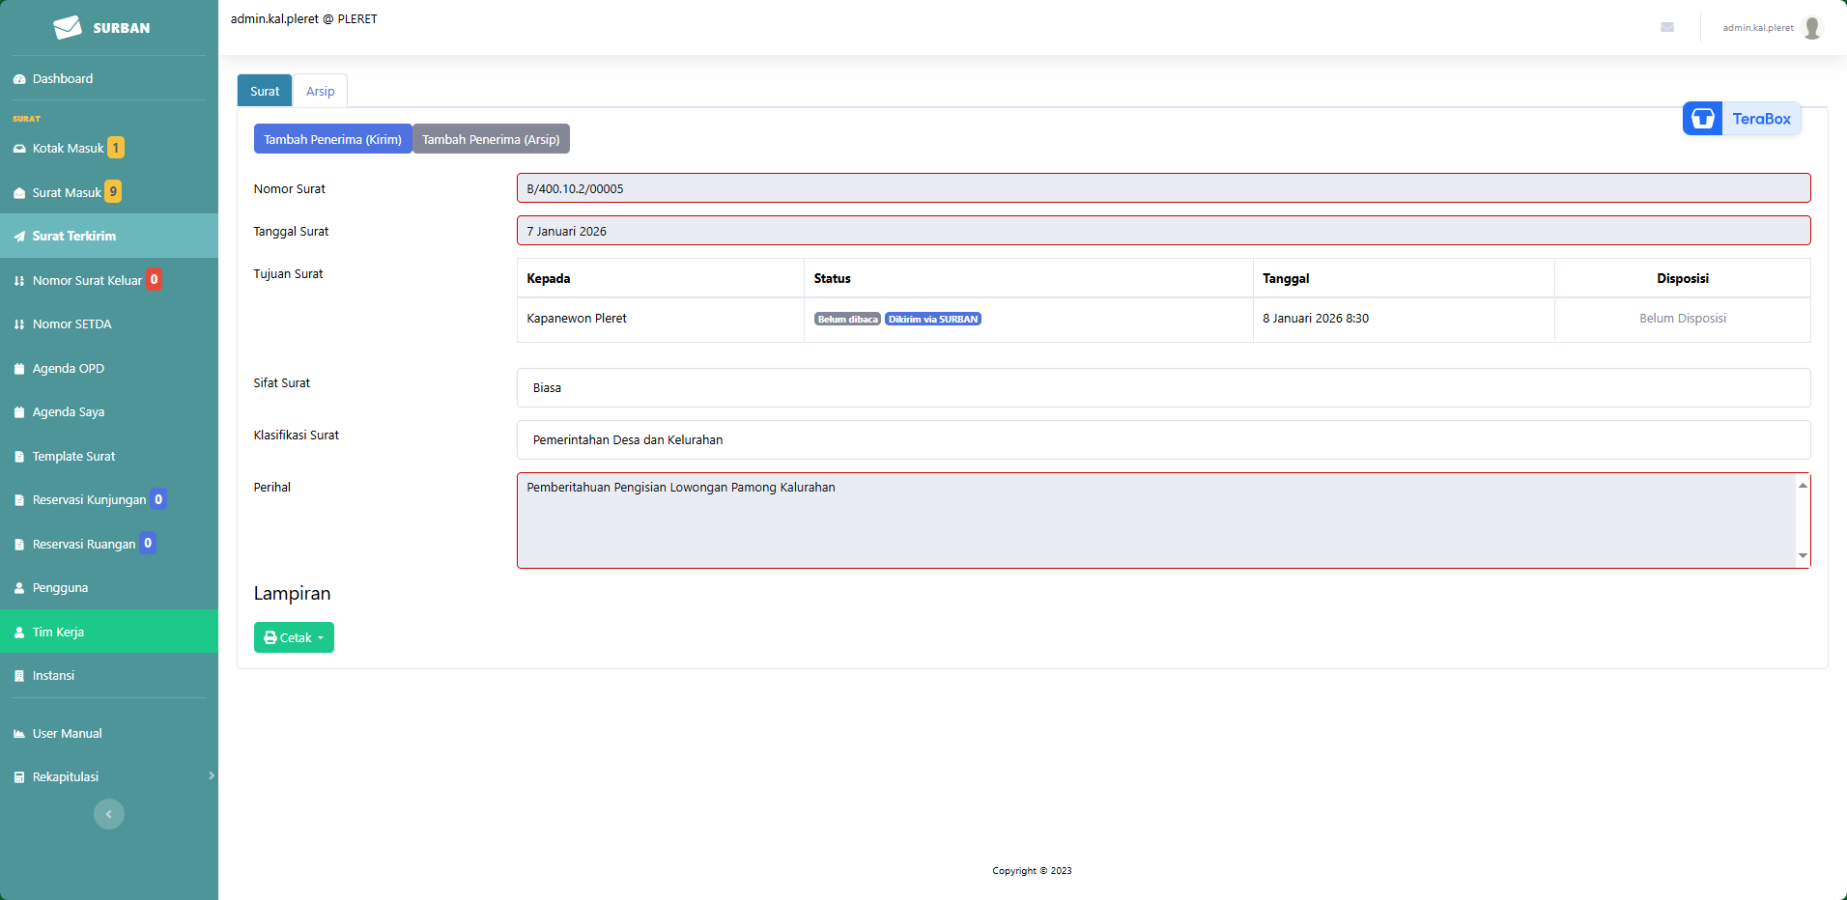This screenshot has width=1847, height=900.
Task: Click the Pengguna user icon
Action: click(19, 588)
